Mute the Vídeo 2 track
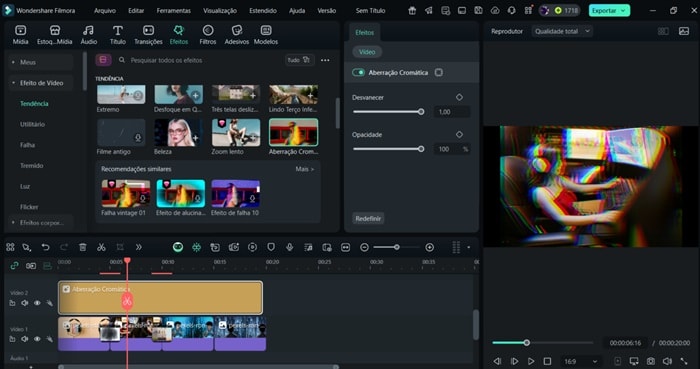 coord(25,303)
